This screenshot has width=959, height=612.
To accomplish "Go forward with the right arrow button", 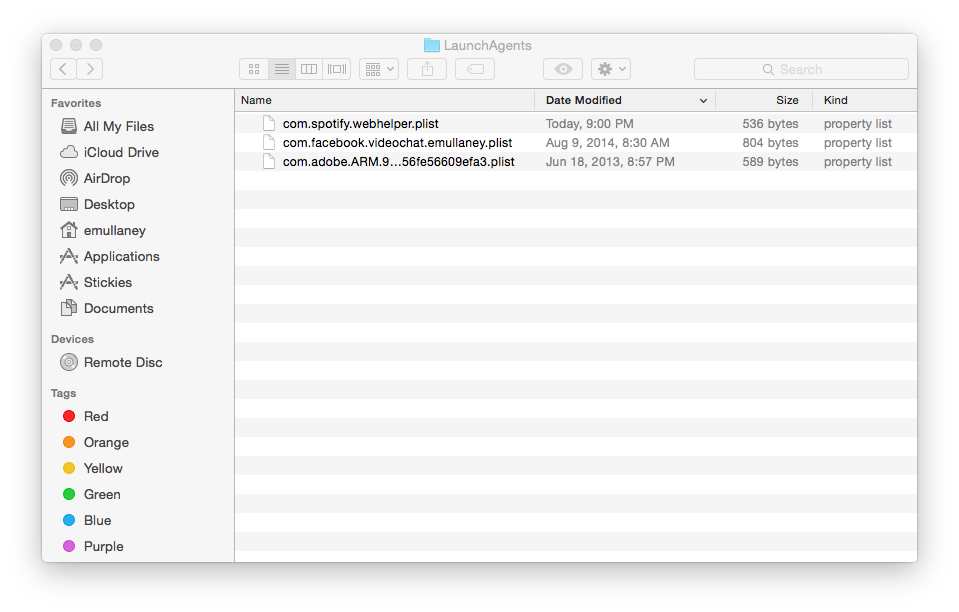I will point(90,69).
